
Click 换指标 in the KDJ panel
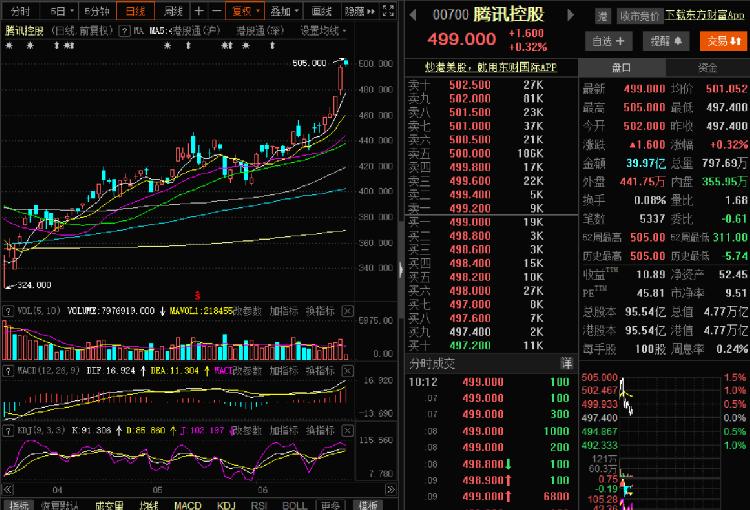(x=320, y=431)
